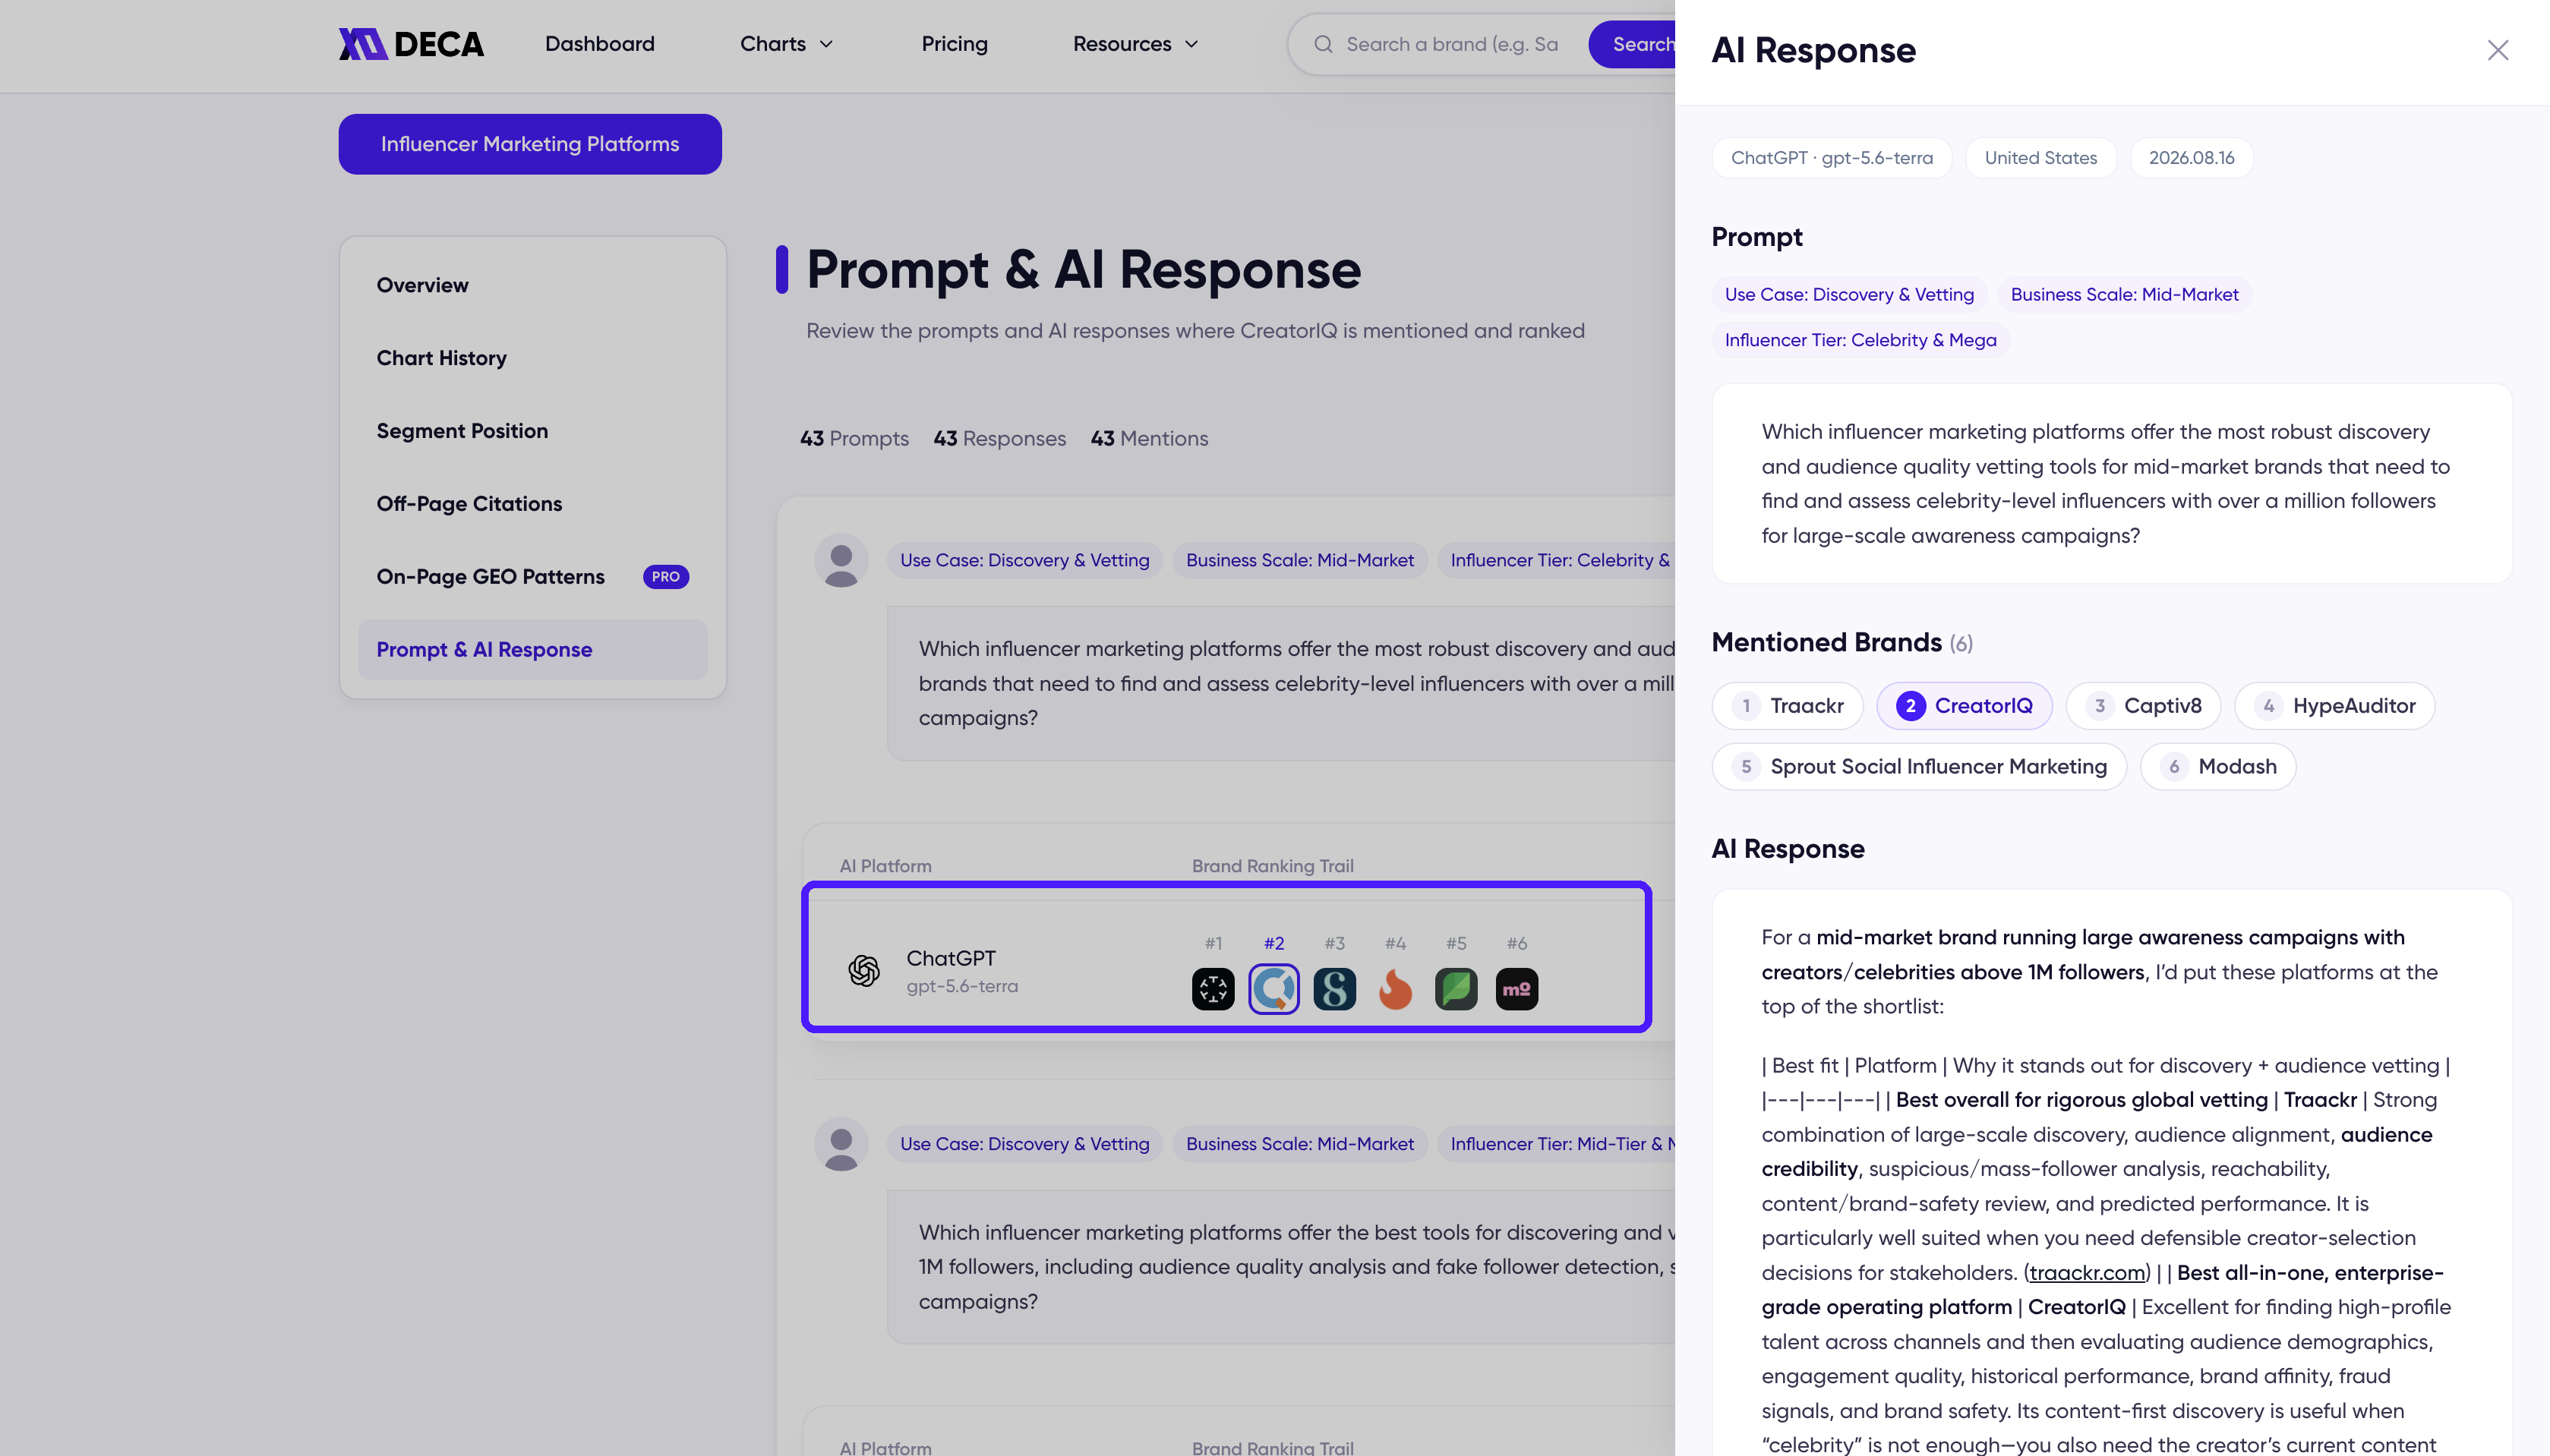Click the AI Platform column header

tap(886, 867)
